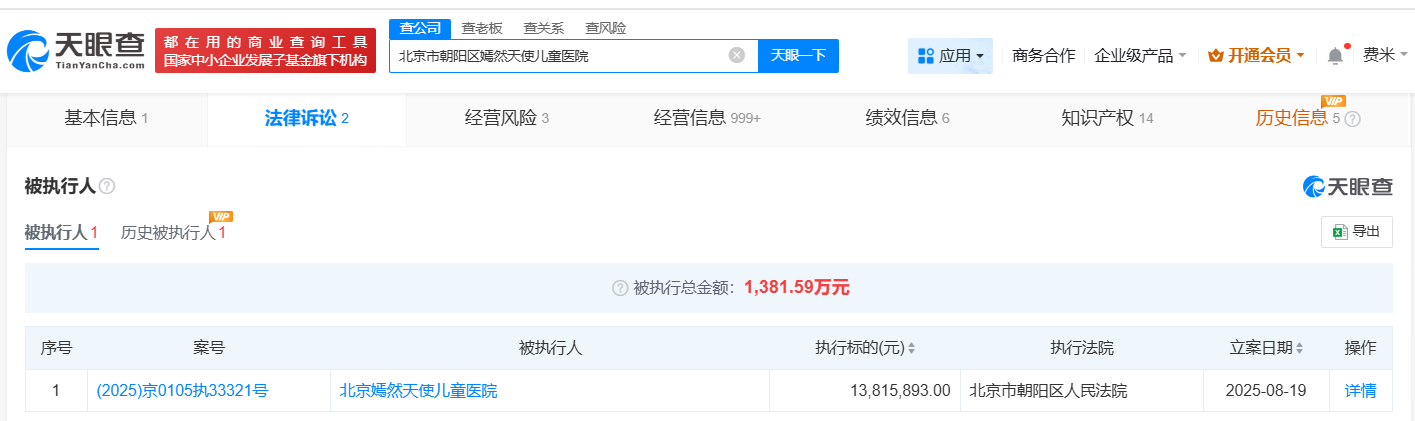Click help icon next to 被执行人 heading
This screenshot has width=1415, height=421.
point(107,187)
